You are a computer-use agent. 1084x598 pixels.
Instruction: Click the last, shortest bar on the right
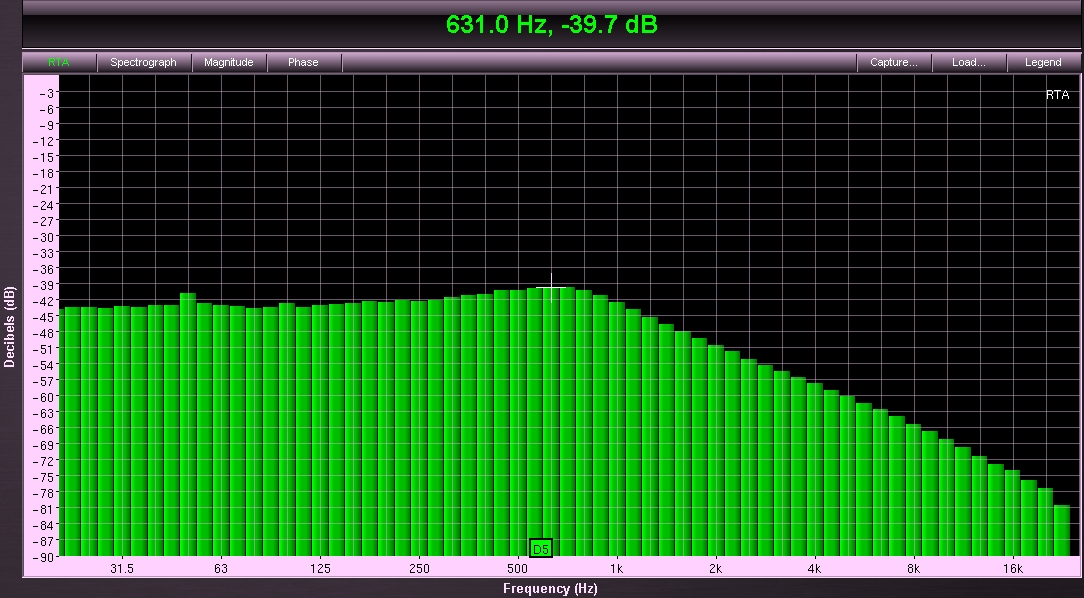coord(1062,530)
